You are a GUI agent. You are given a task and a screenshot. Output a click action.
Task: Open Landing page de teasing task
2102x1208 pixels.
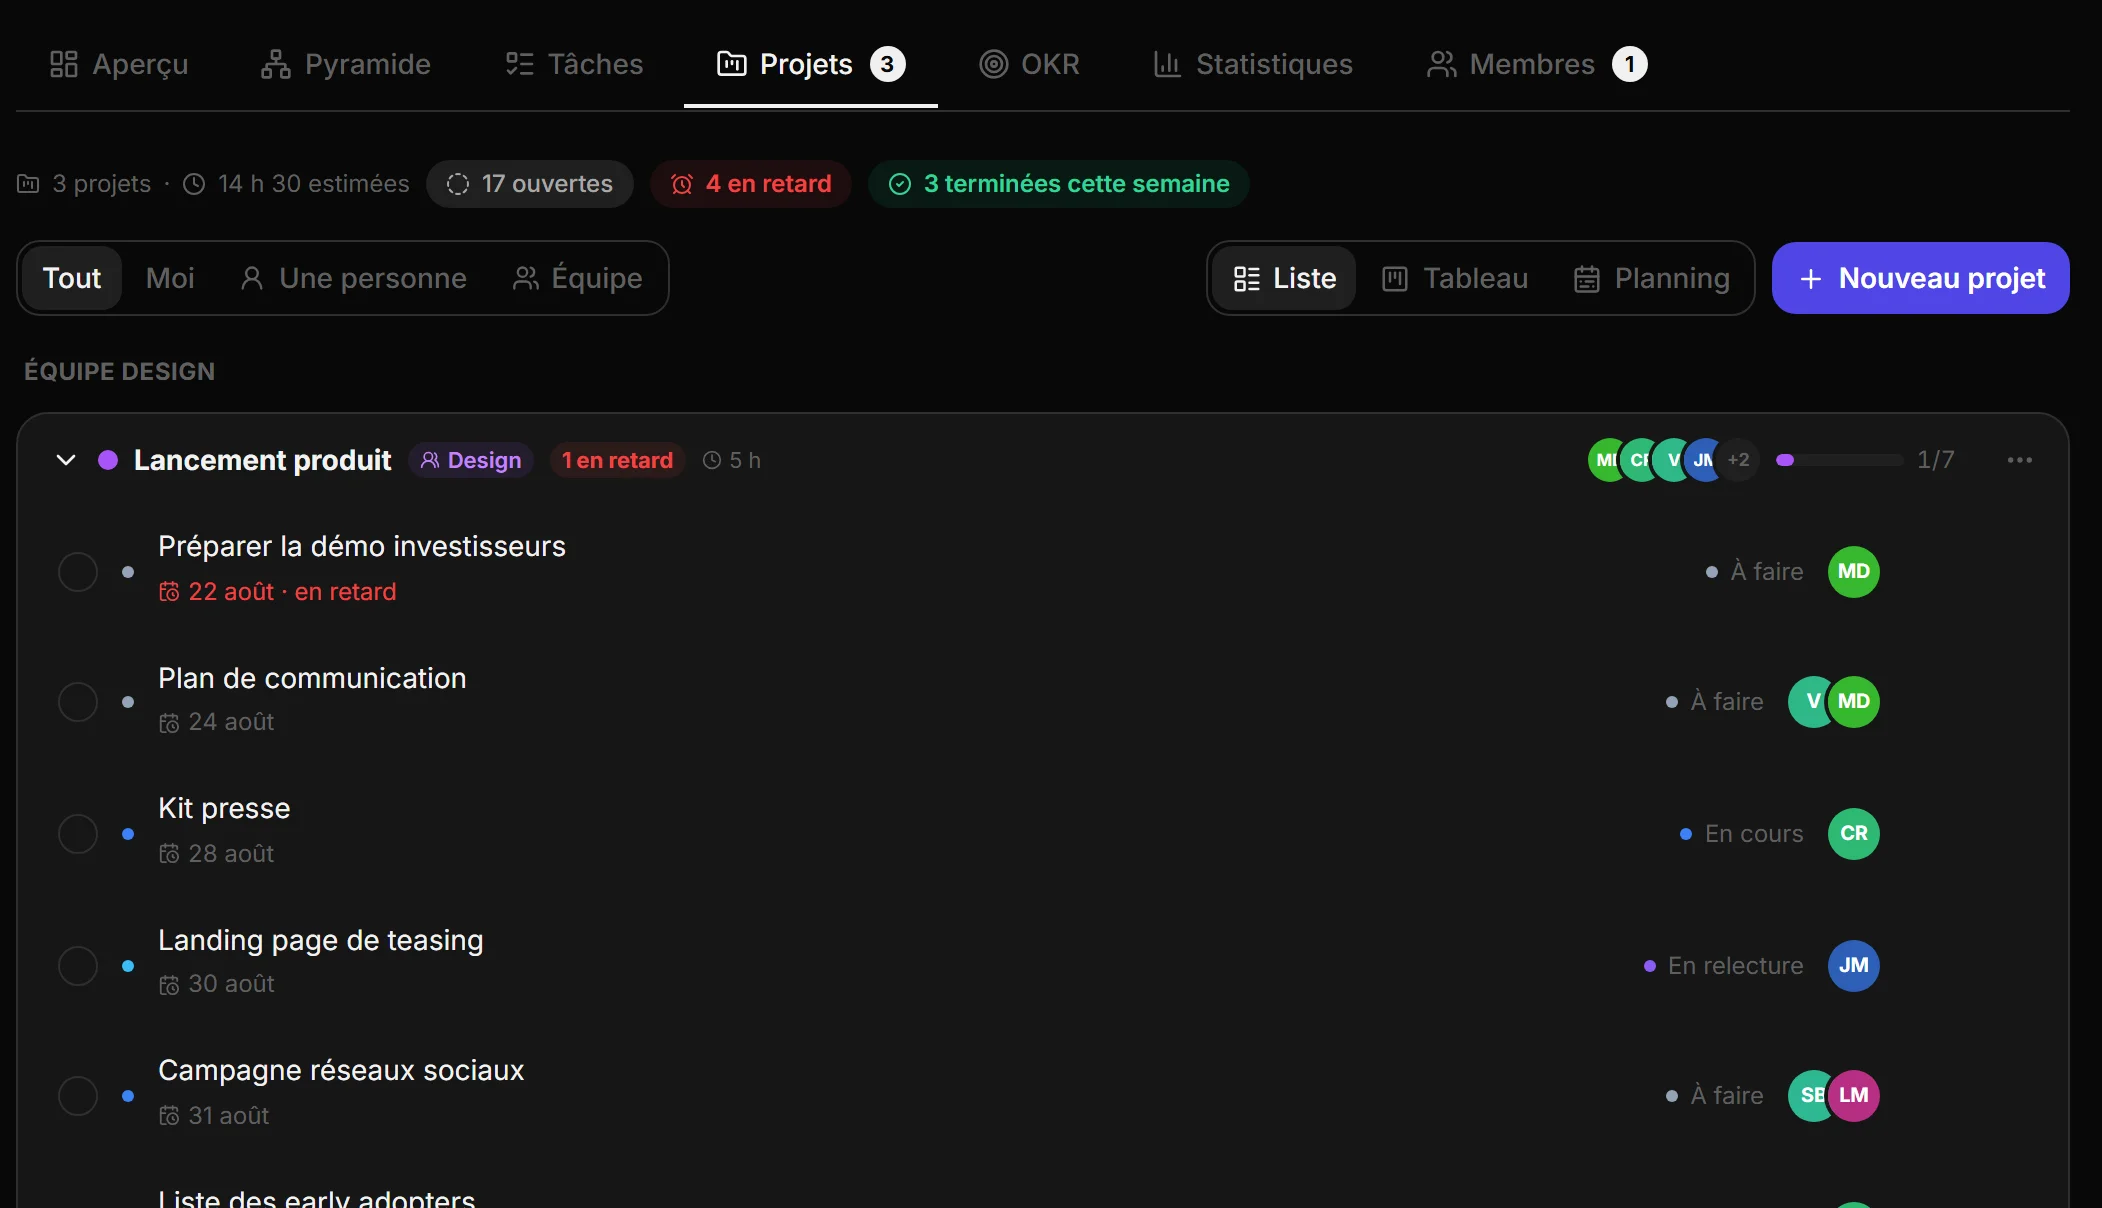[x=320, y=940]
